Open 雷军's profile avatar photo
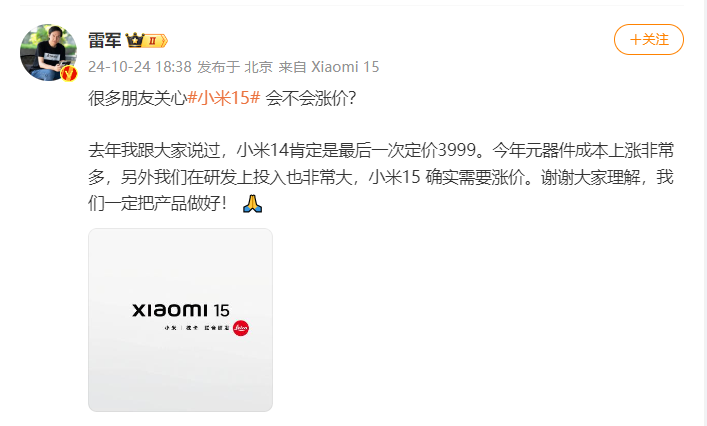 [48, 53]
